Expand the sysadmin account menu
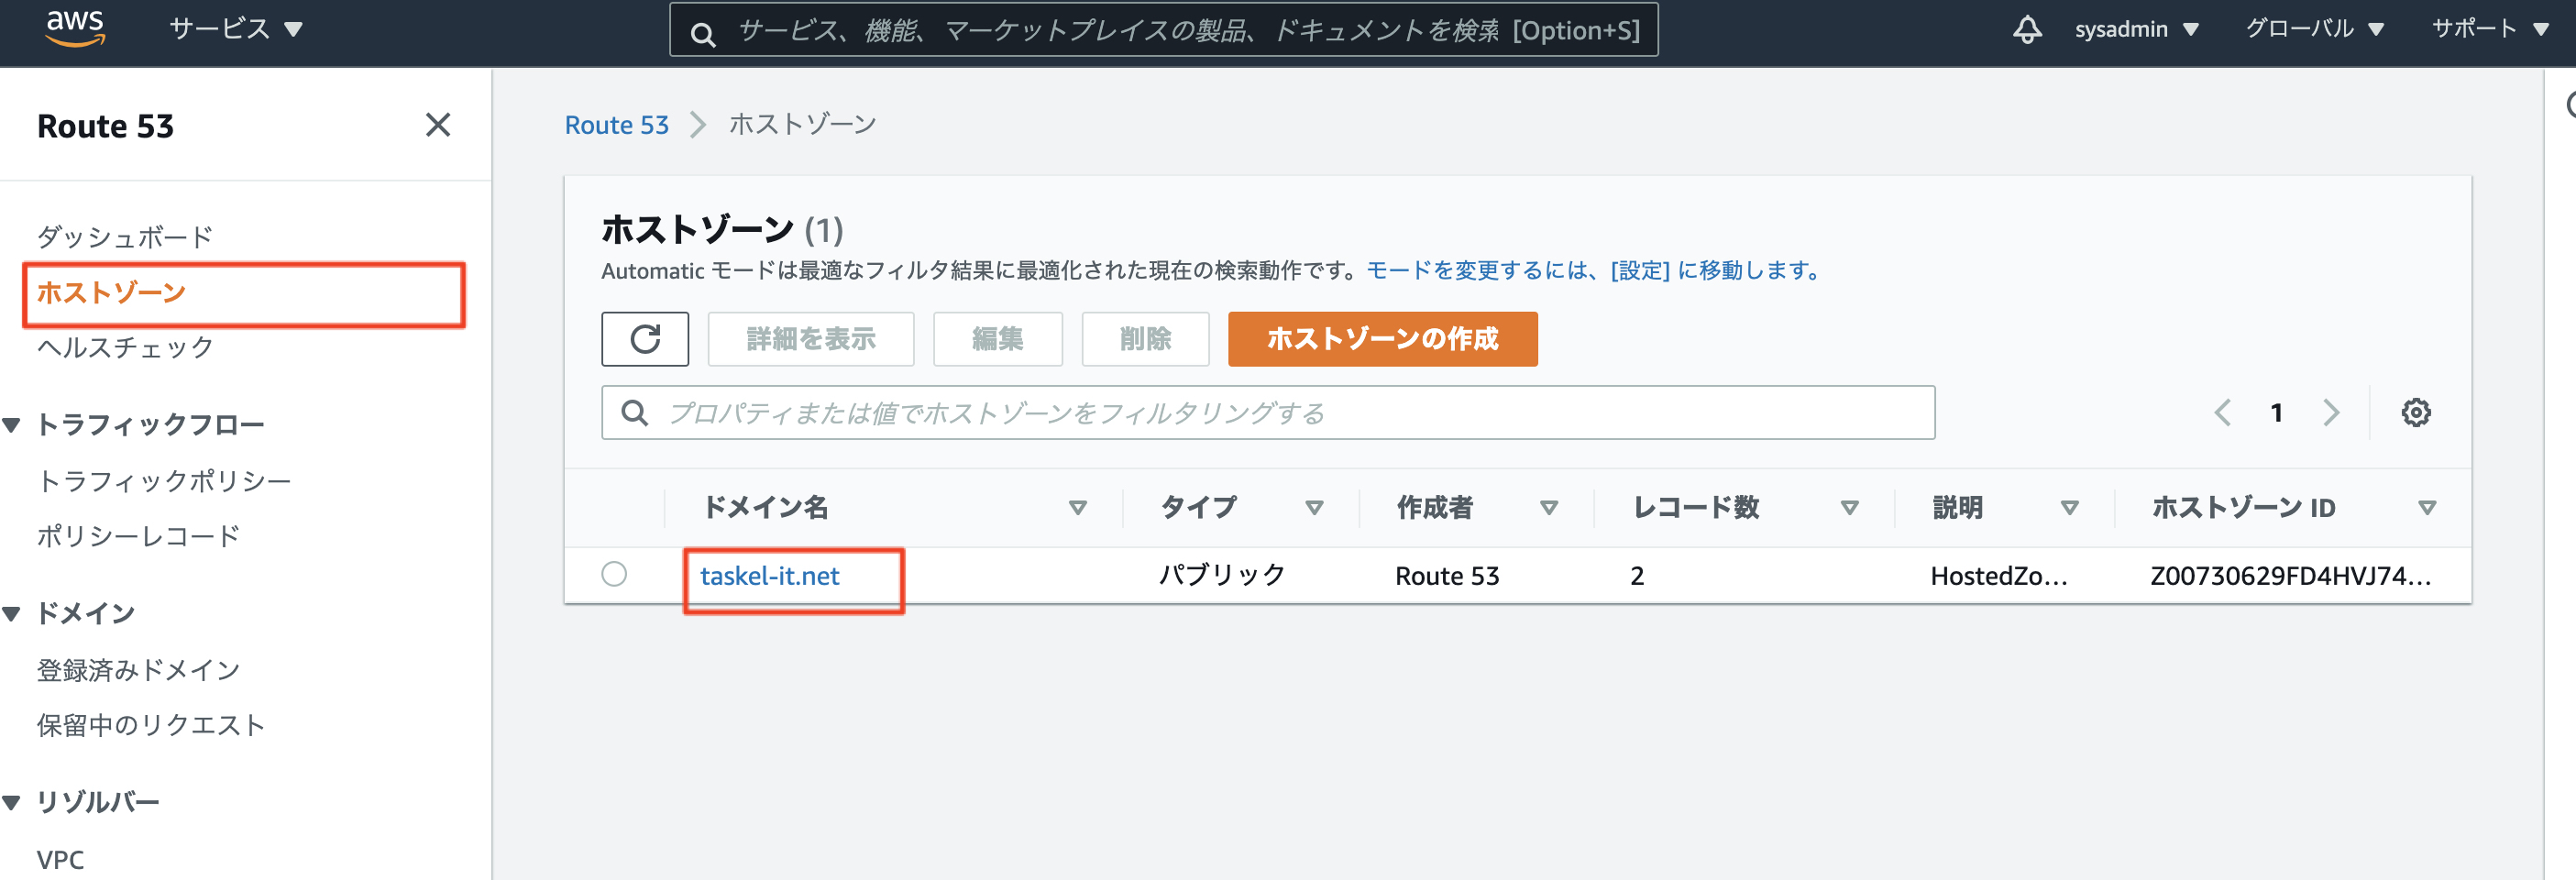Image resolution: width=2576 pixels, height=880 pixels. pyautogui.click(x=2136, y=29)
